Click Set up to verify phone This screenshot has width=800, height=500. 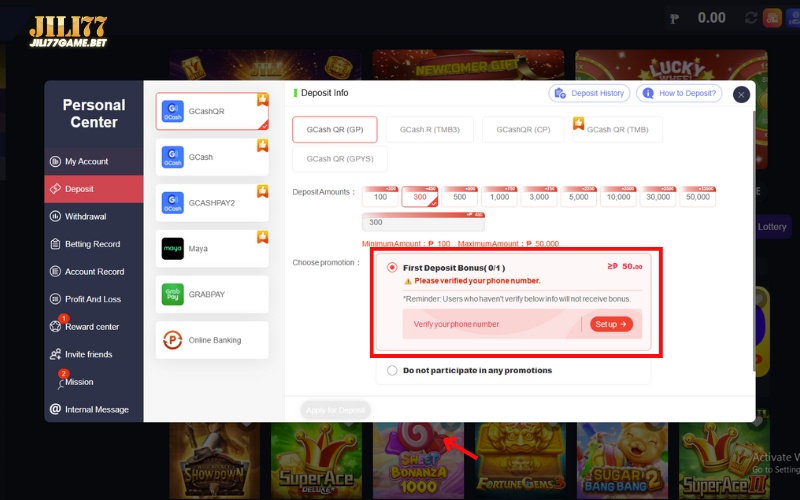[x=611, y=324]
